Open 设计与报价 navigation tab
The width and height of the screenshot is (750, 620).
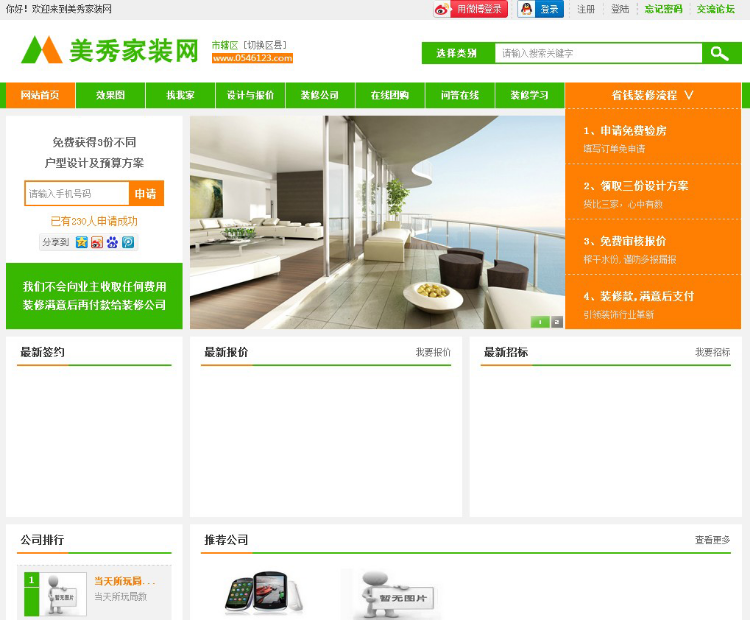pyautogui.click(x=250, y=95)
